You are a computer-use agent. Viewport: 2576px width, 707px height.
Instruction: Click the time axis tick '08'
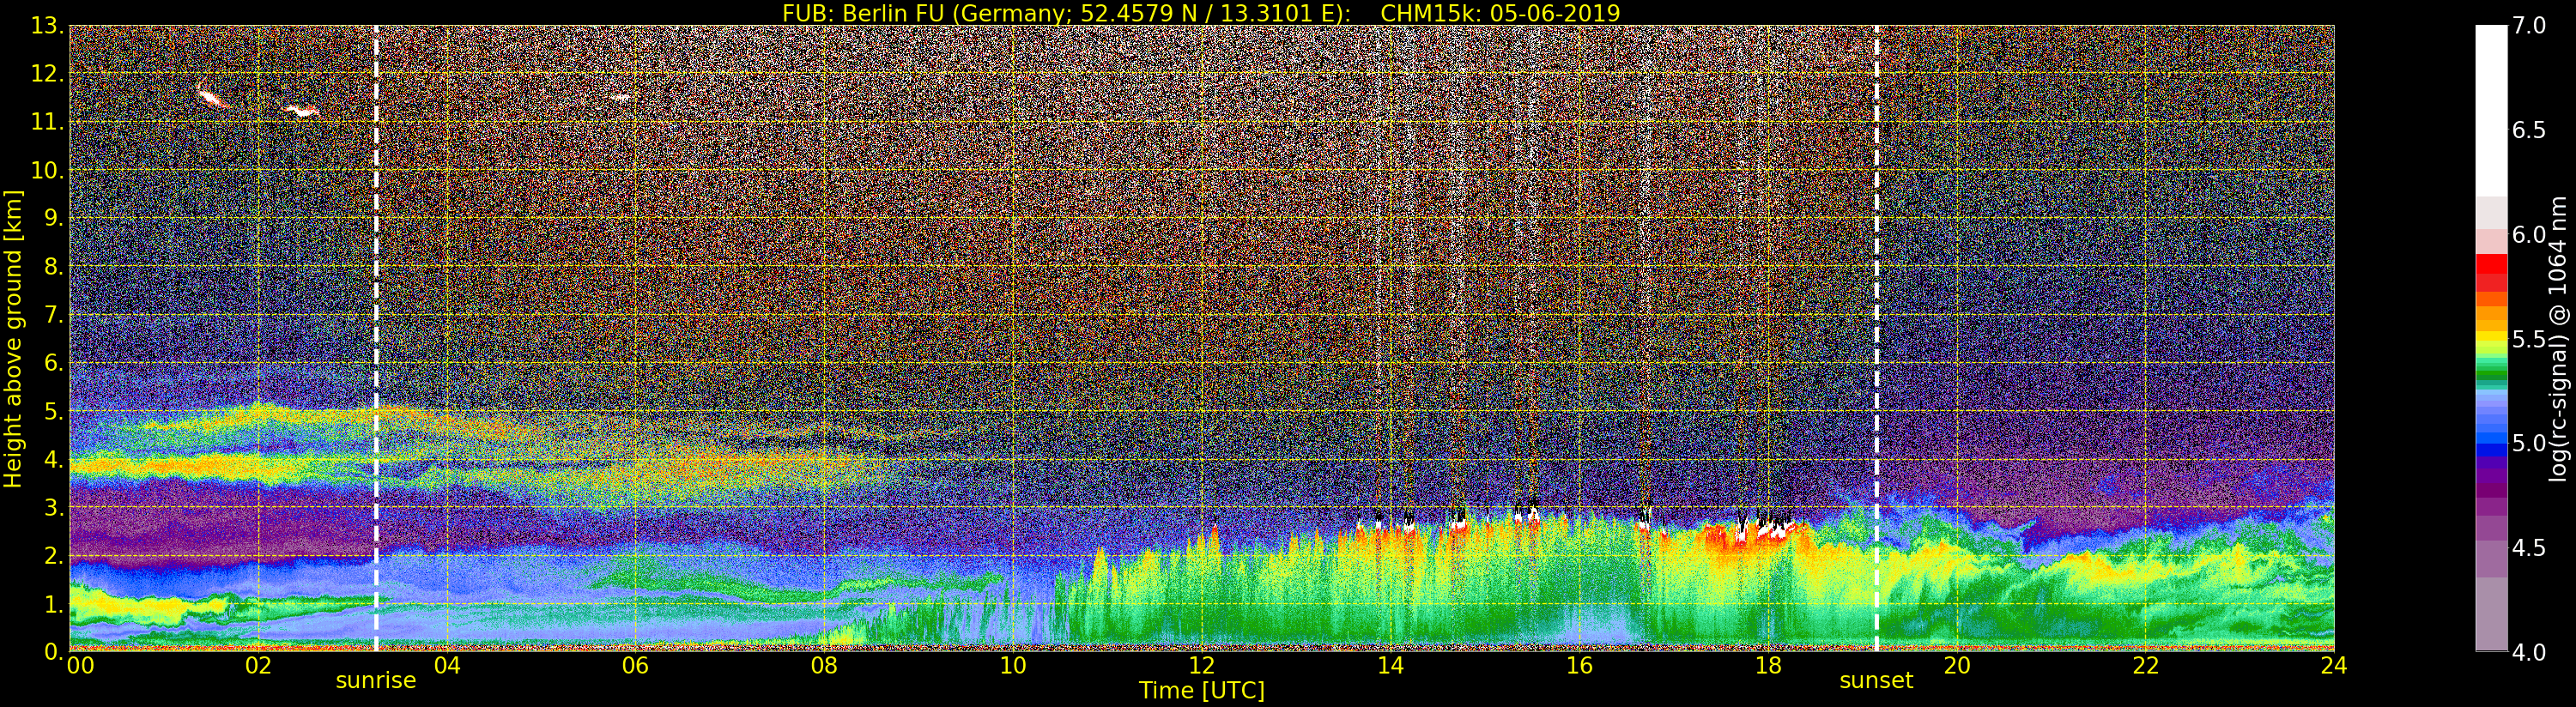coord(824,666)
